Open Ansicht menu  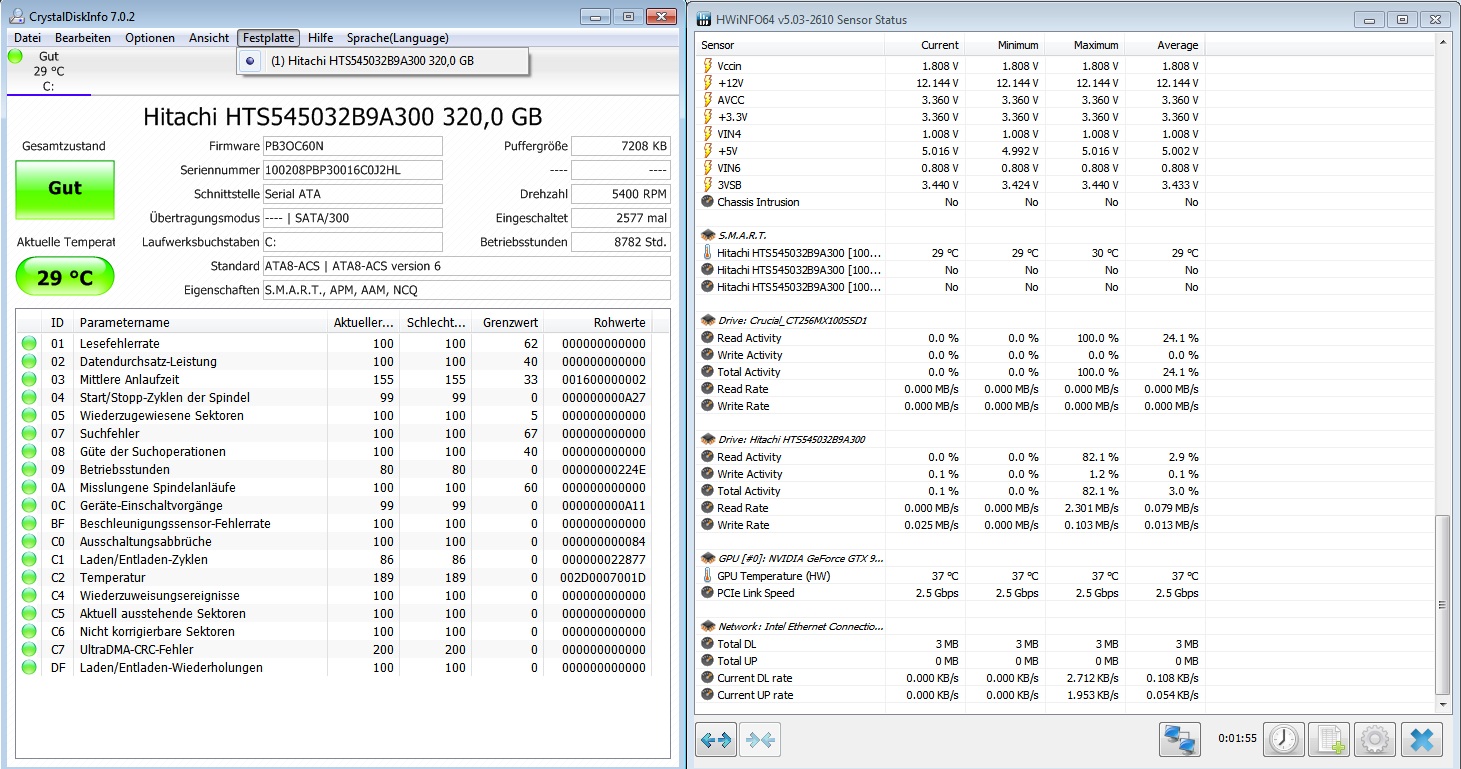point(209,38)
